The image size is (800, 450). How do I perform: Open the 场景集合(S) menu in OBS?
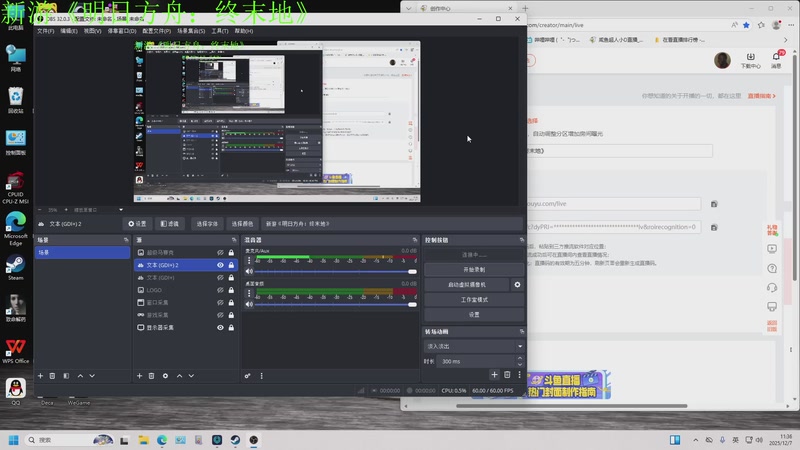[191, 31]
